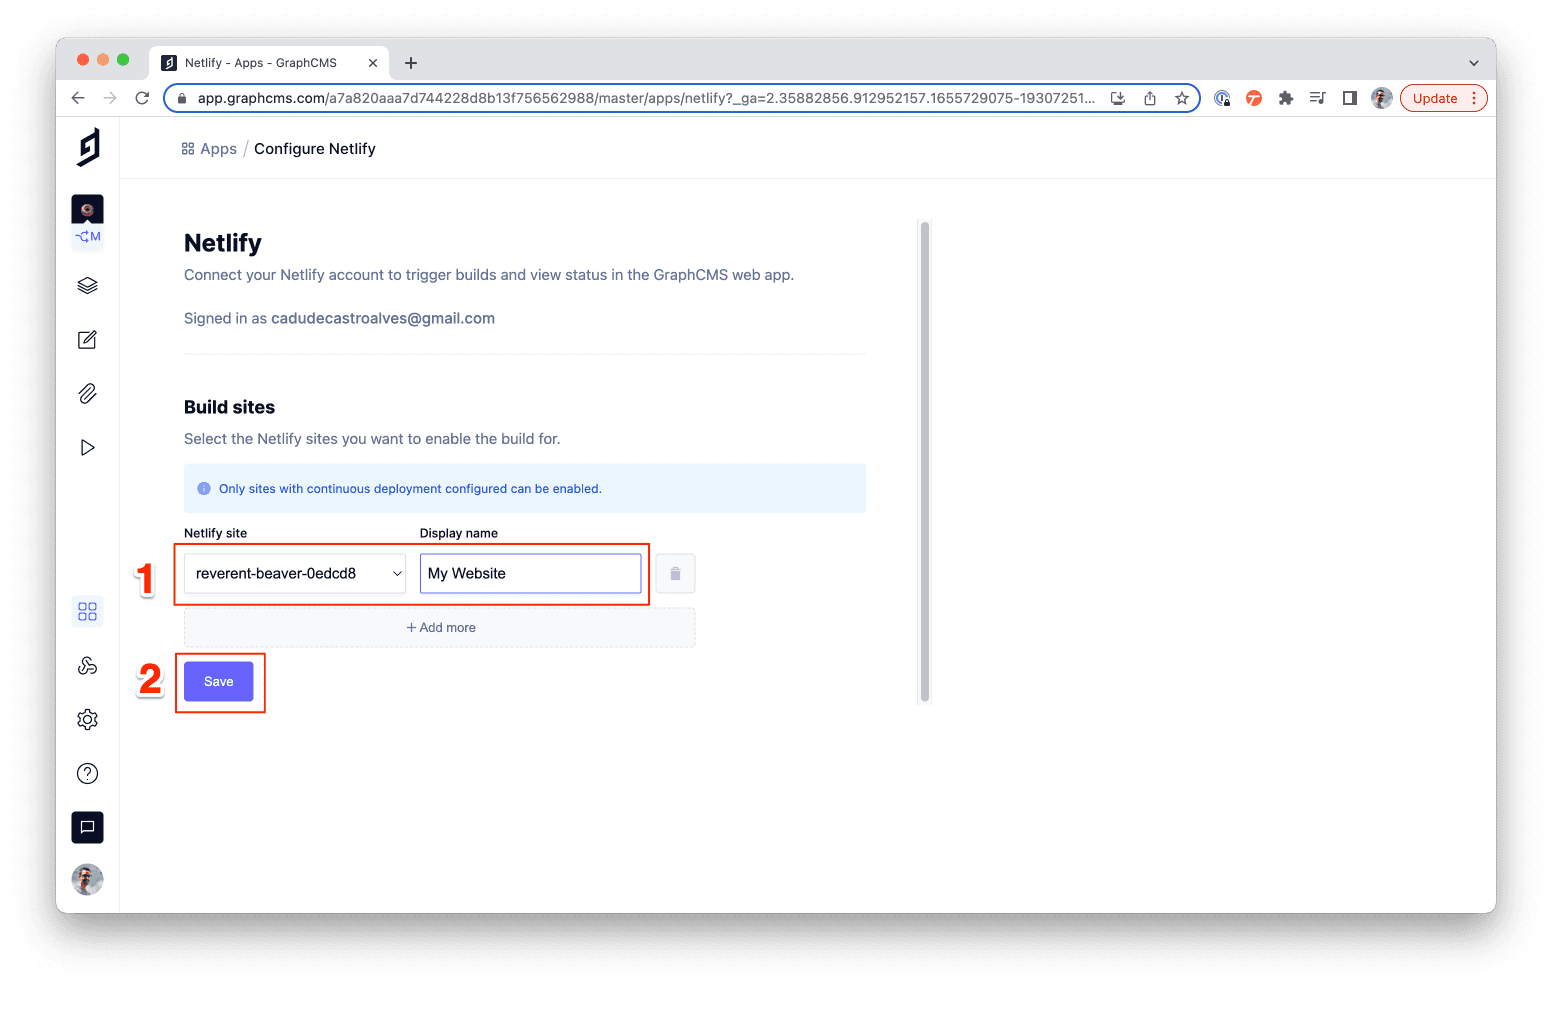Click the panel vertical scrollbar
The height and width of the screenshot is (1028, 1552).
click(x=924, y=460)
